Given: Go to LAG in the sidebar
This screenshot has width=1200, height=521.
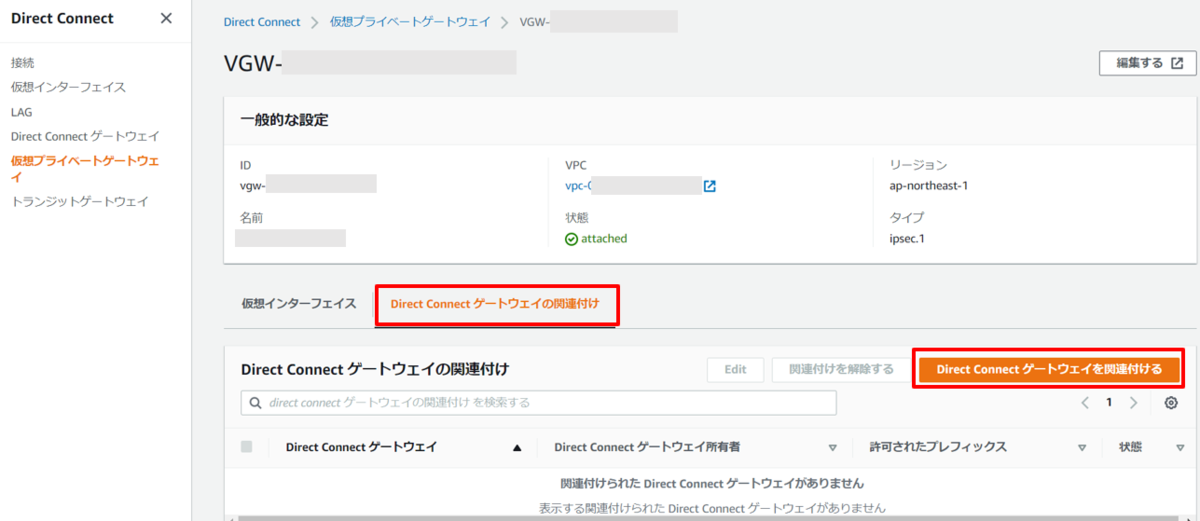Looking at the screenshot, I should 21,112.
